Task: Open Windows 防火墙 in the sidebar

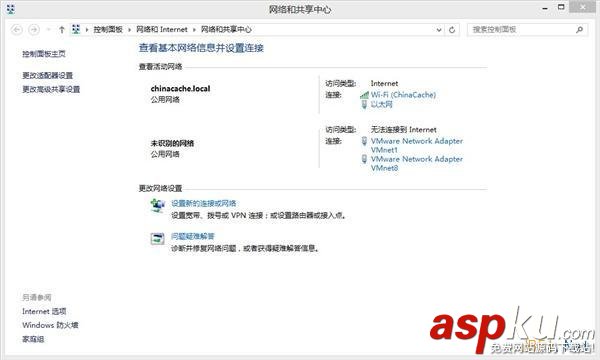Action: tap(50, 325)
